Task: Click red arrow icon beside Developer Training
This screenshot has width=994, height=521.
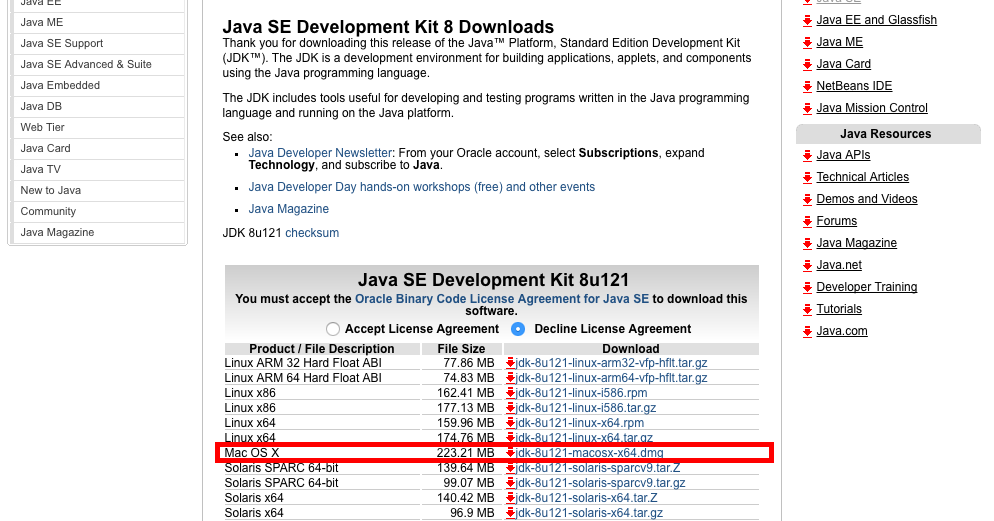Action: pyautogui.click(x=807, y=288)
